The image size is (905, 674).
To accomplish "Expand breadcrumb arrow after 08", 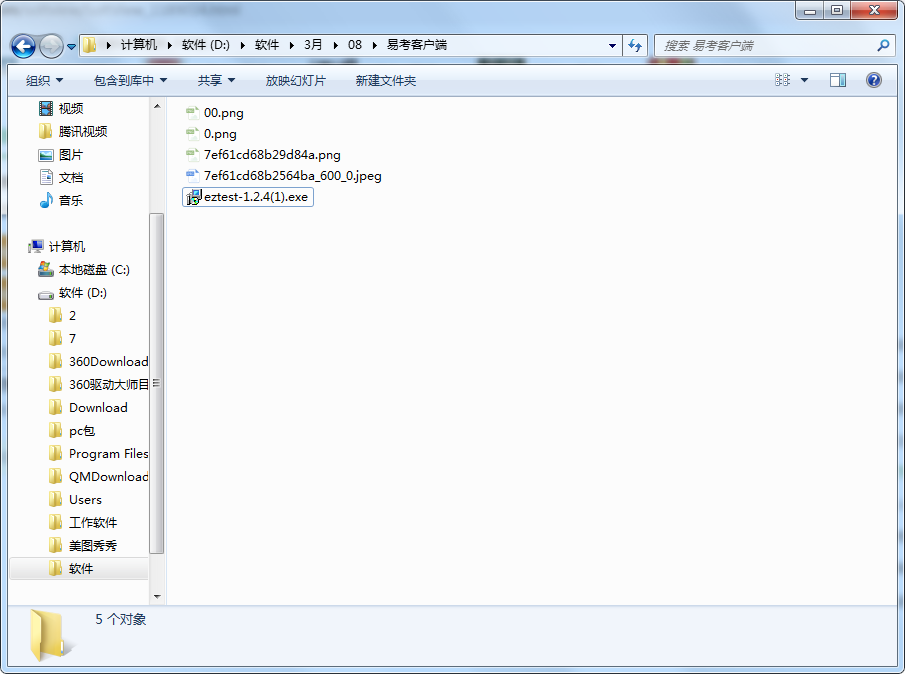I will 374,45.
